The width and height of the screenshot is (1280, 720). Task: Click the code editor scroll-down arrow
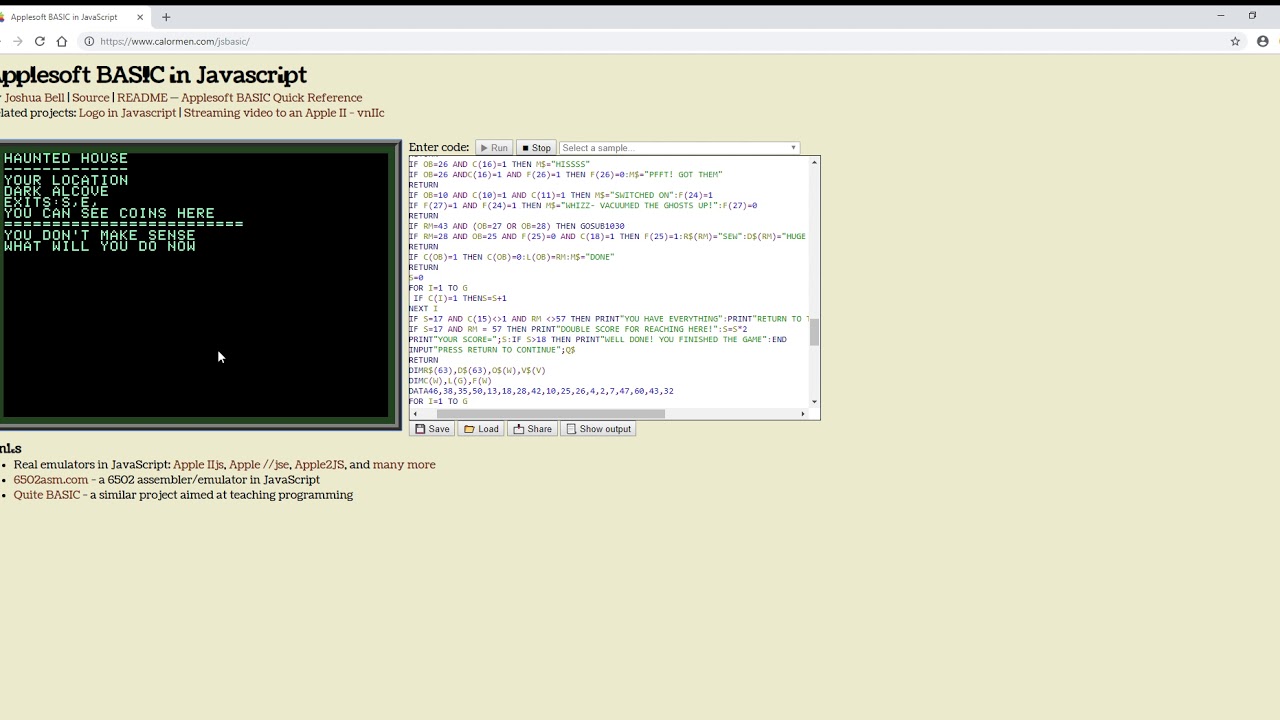814,402
